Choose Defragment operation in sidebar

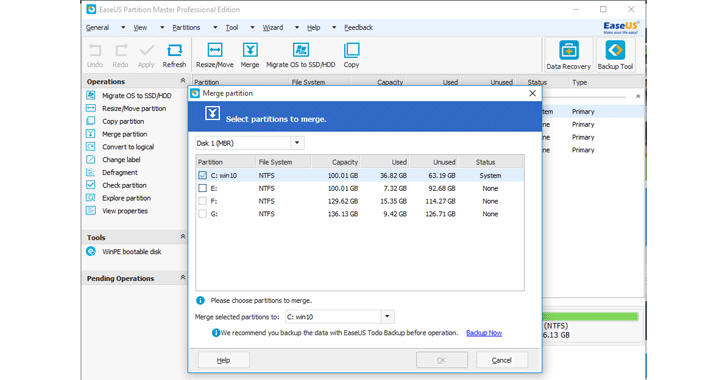[120, 172]
